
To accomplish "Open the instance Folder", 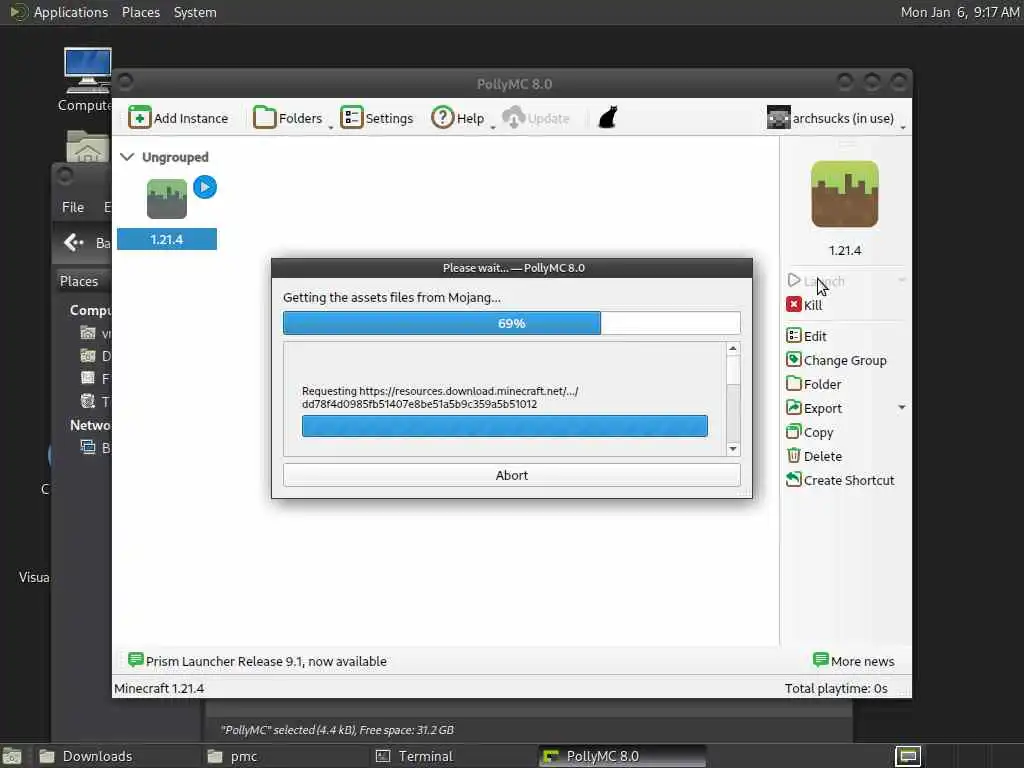I will (x=814, y=384).
